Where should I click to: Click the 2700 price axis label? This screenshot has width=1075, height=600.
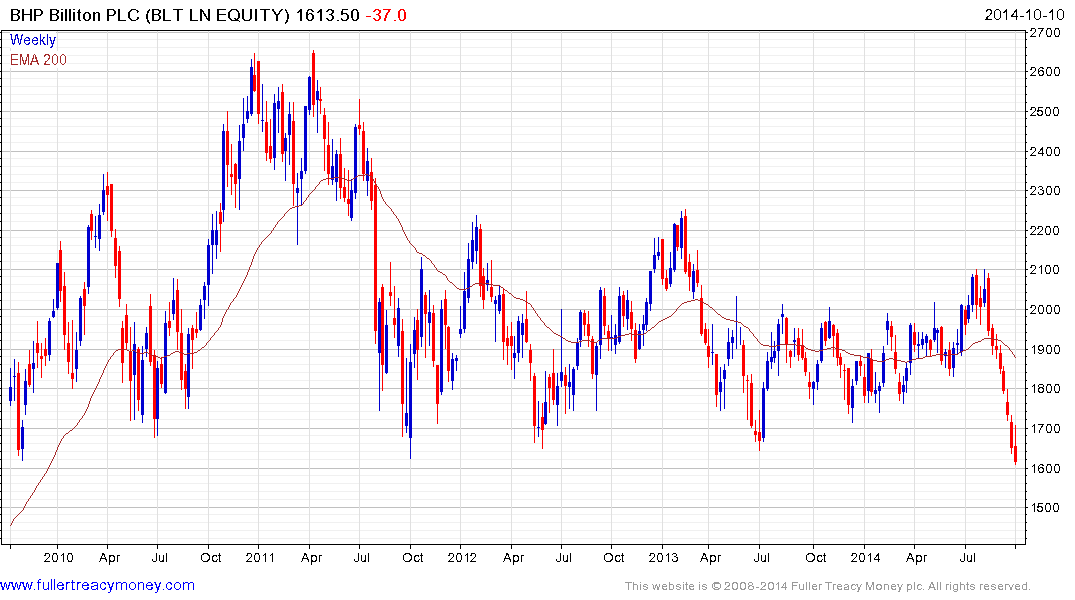pos(1046,32)
